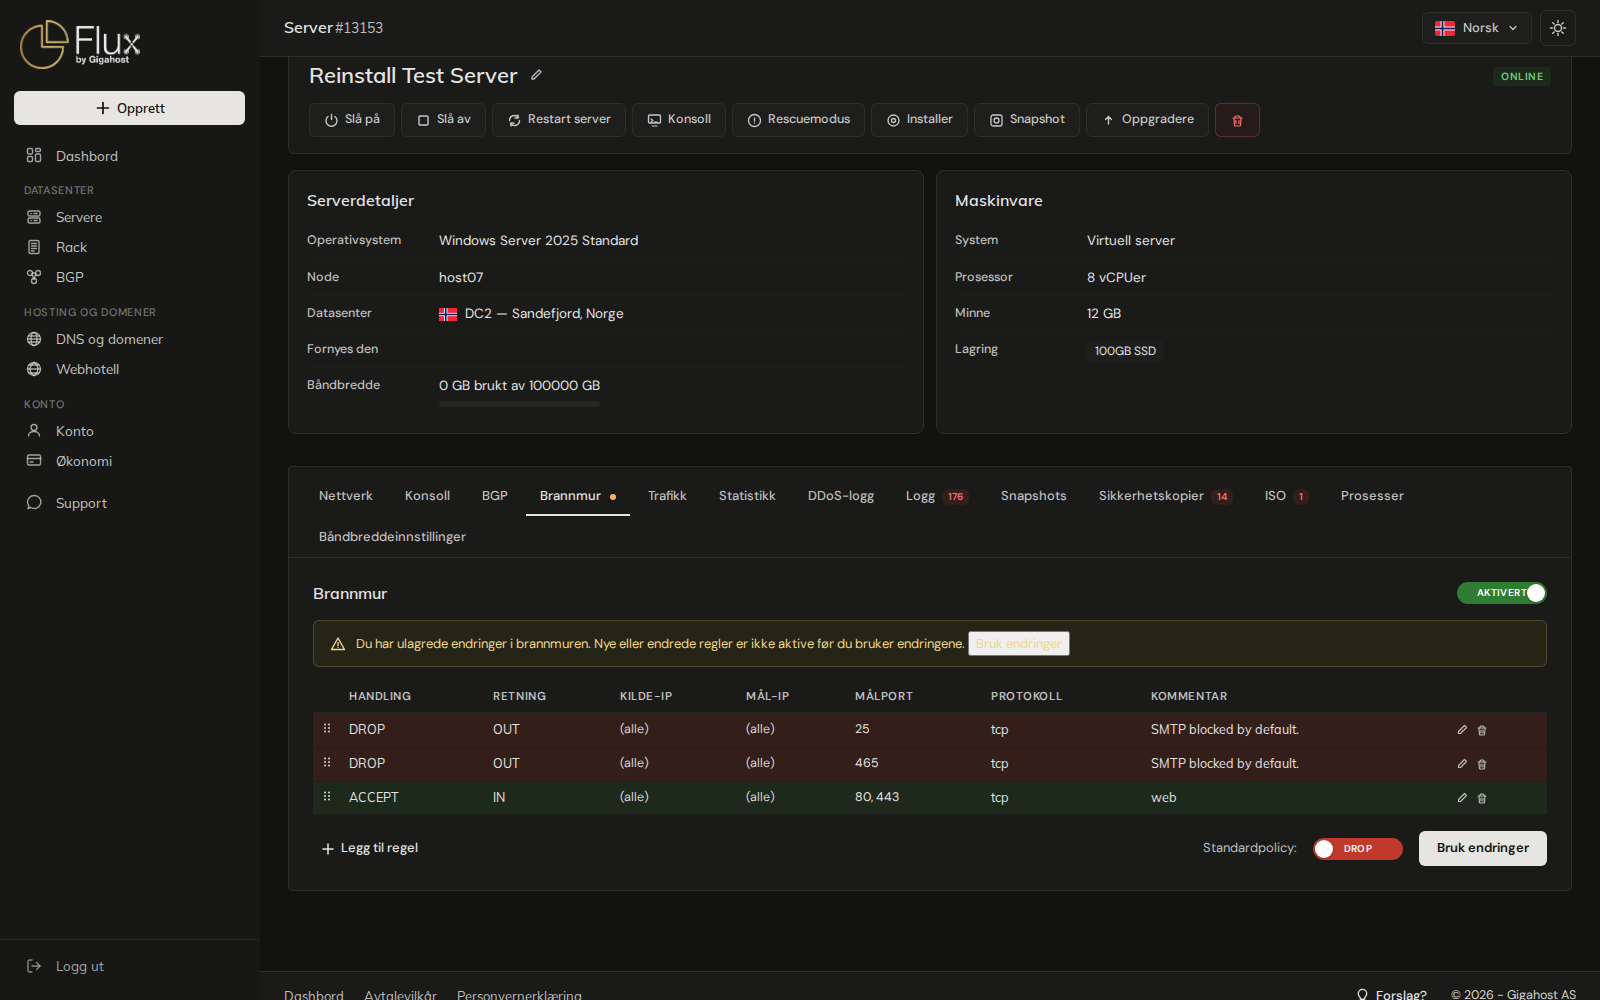The image size is (1600, 1000).
Task: Toggle the Standardpolicy DROP switch
Action: 1358,849
